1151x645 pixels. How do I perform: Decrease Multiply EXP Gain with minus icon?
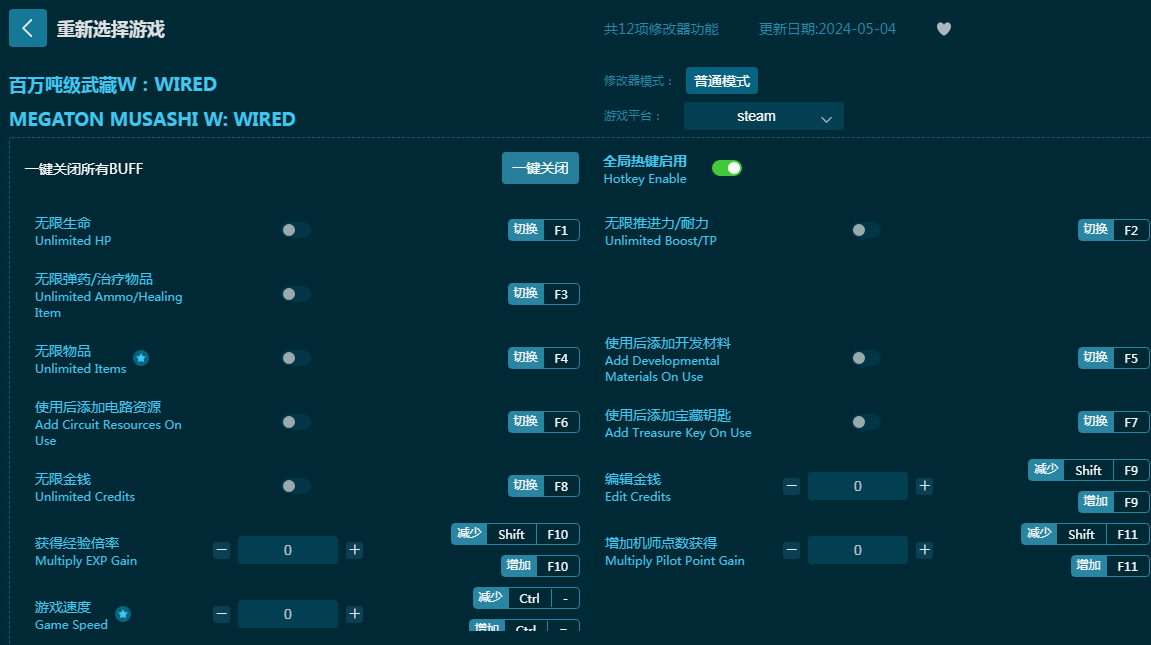222,550
